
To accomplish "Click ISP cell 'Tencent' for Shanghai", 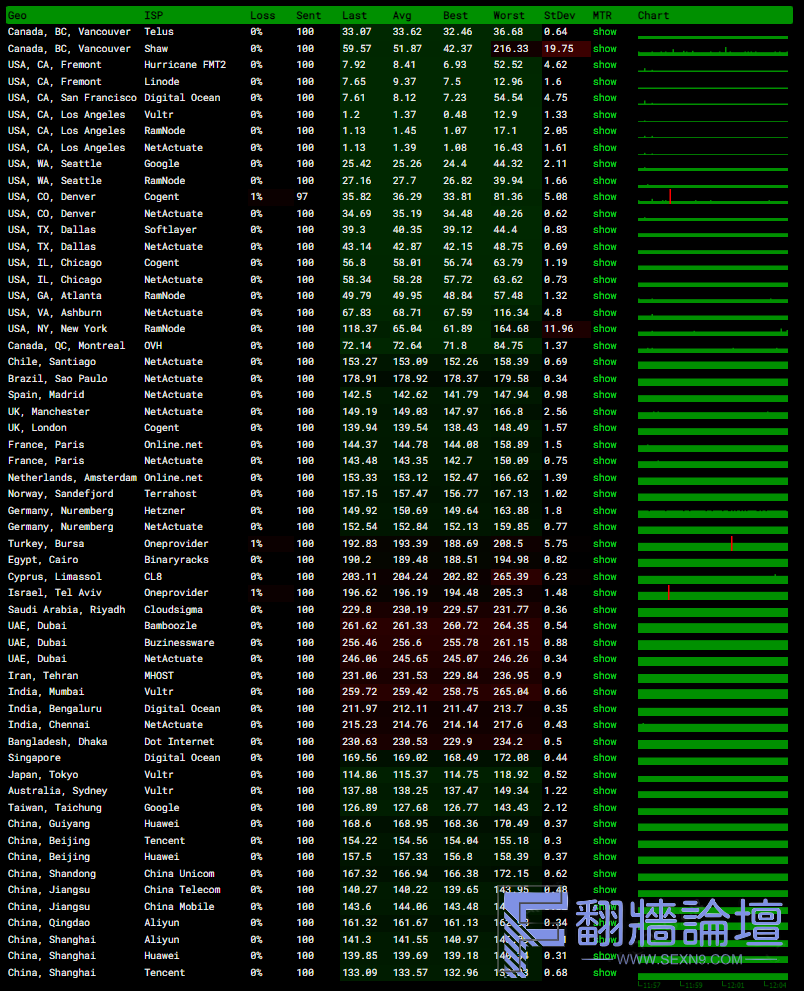I will (x=164, y=973).
